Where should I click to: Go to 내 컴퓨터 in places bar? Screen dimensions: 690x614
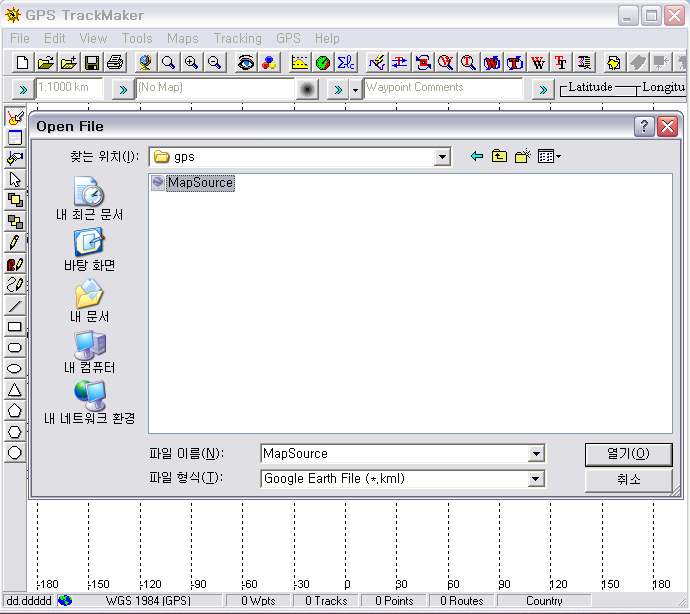pos(89,352)
